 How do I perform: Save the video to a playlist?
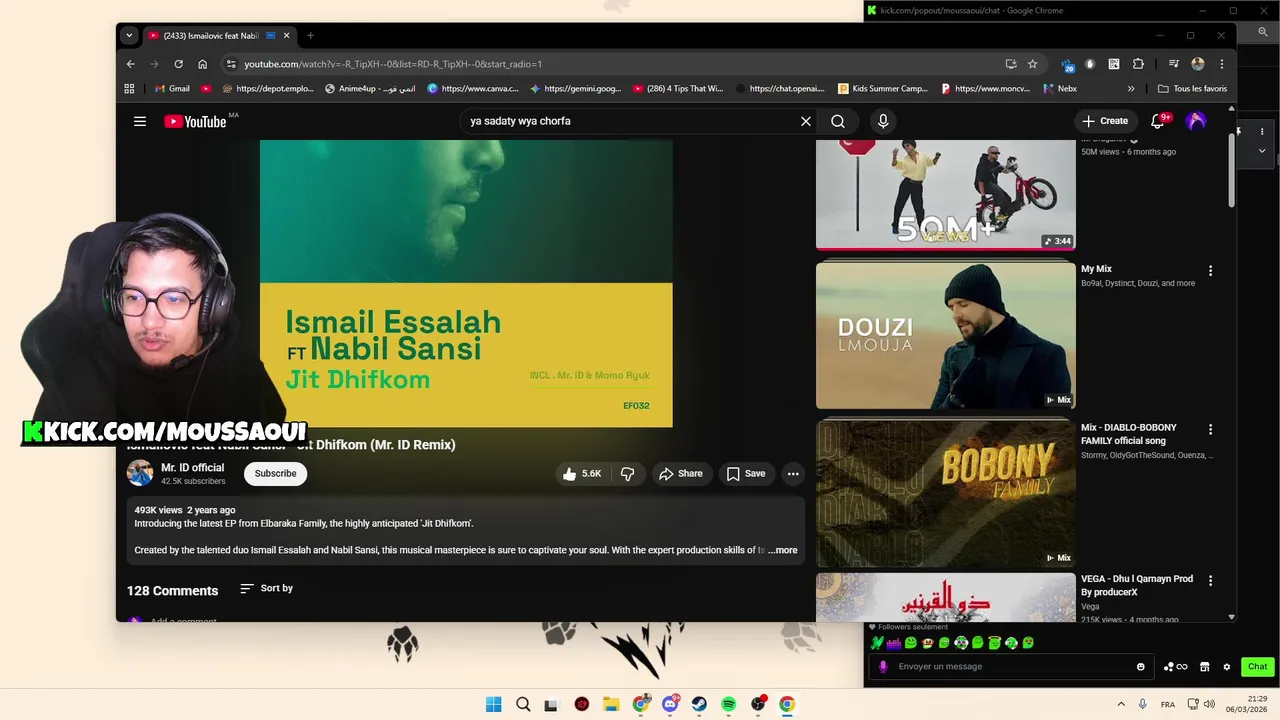[746, 474]
